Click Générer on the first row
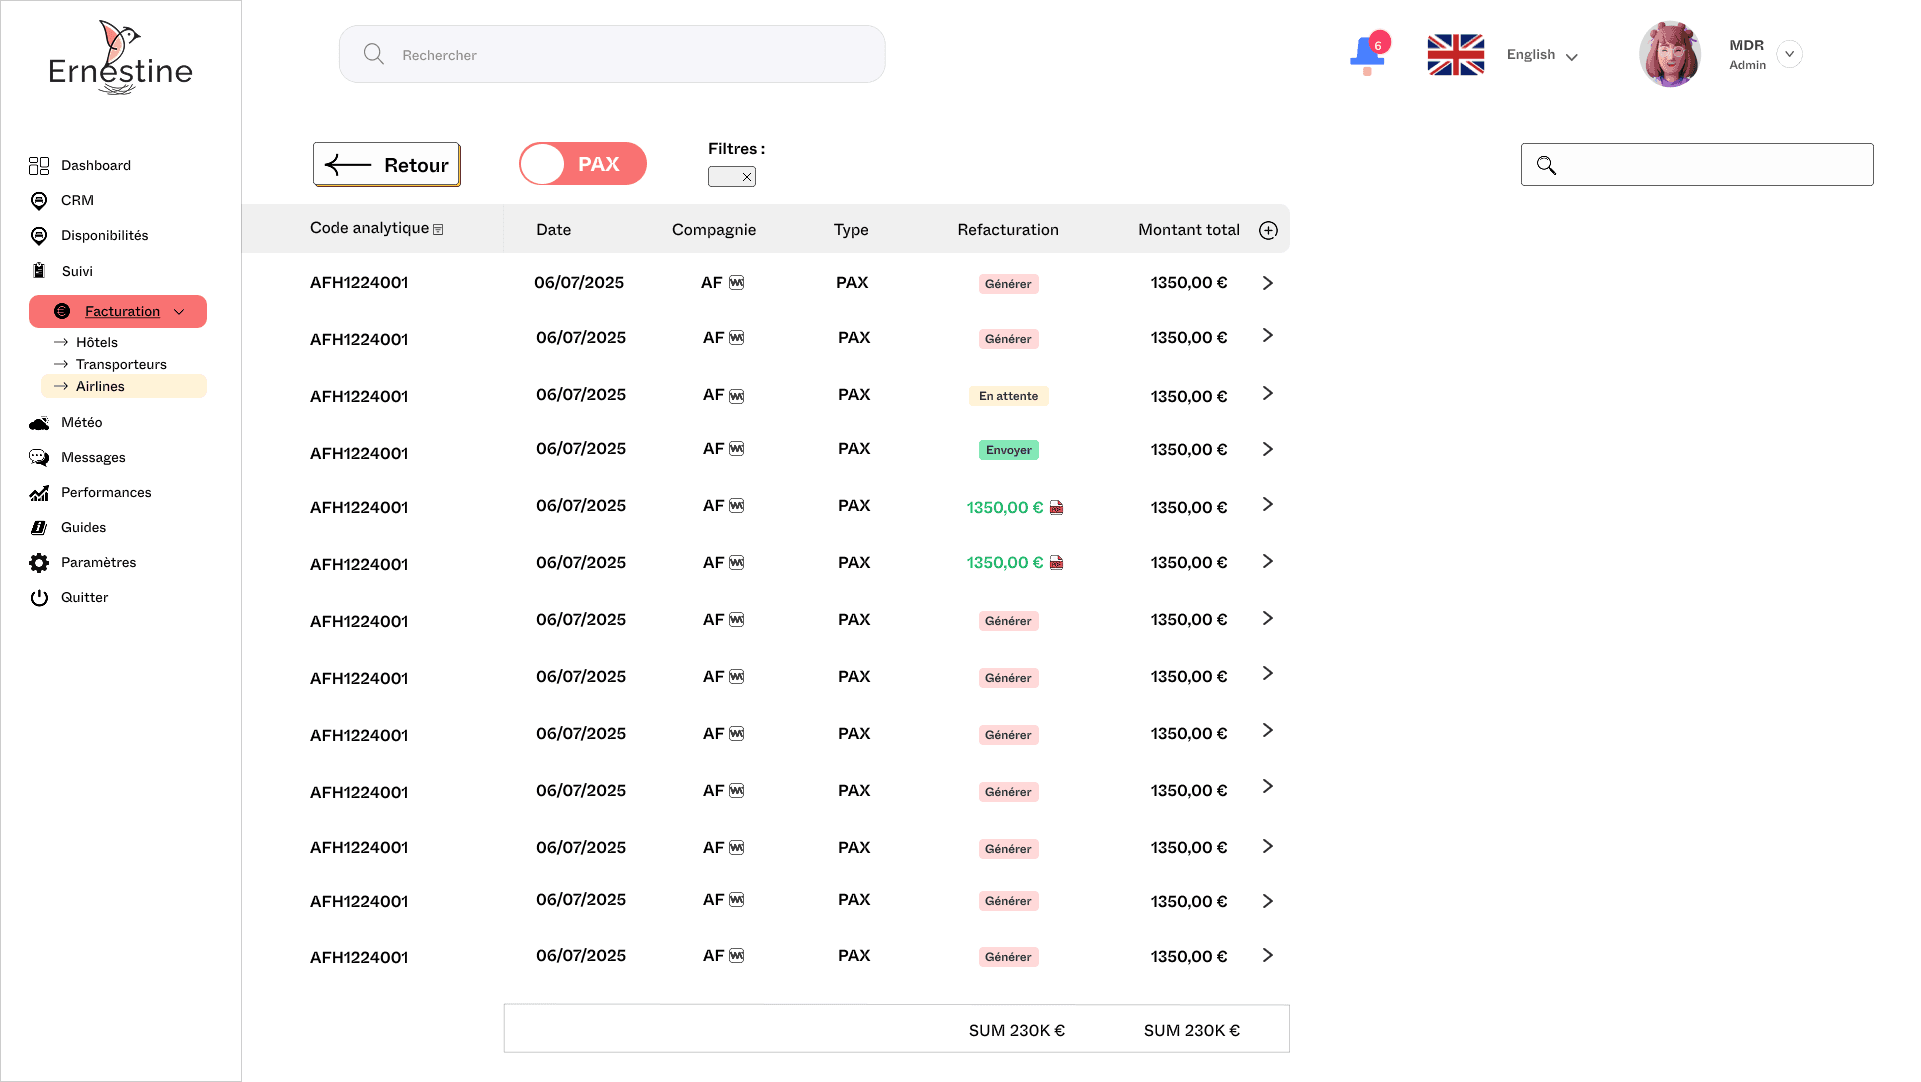Screen dimensions: 1921x1082 point(1008,283)
